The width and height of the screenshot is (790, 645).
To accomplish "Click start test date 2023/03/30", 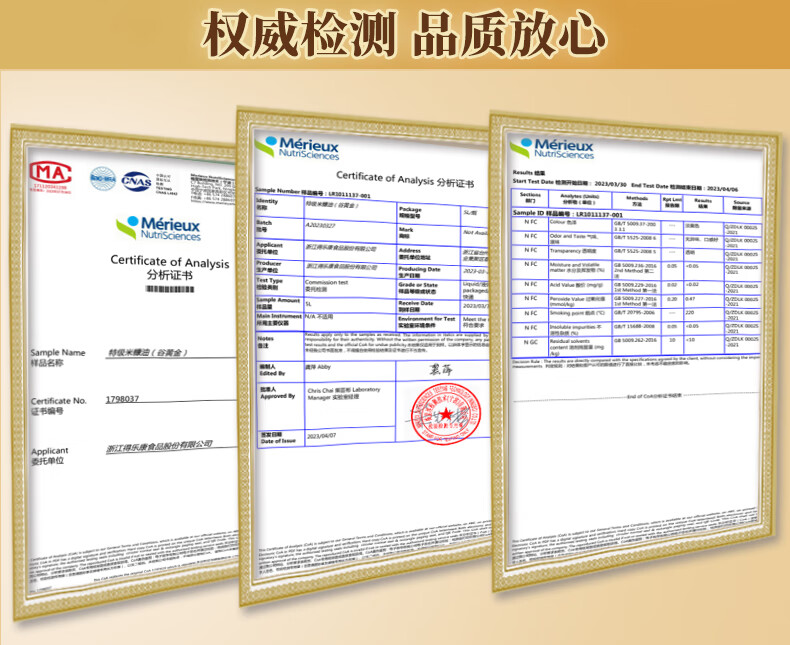I will (610, 183).
